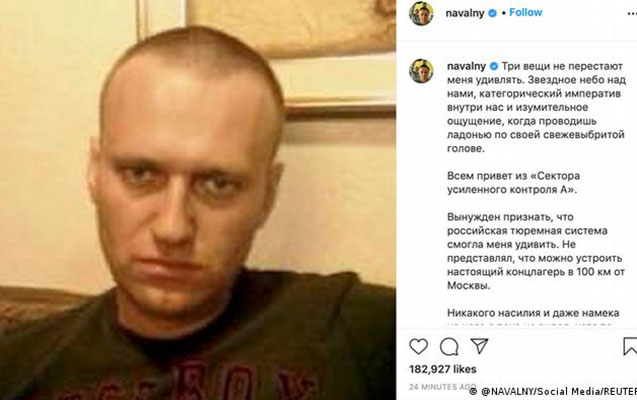Open the three-dot more options menu
The height and width of the screenshot is (400, 637).
click(632, 13)
